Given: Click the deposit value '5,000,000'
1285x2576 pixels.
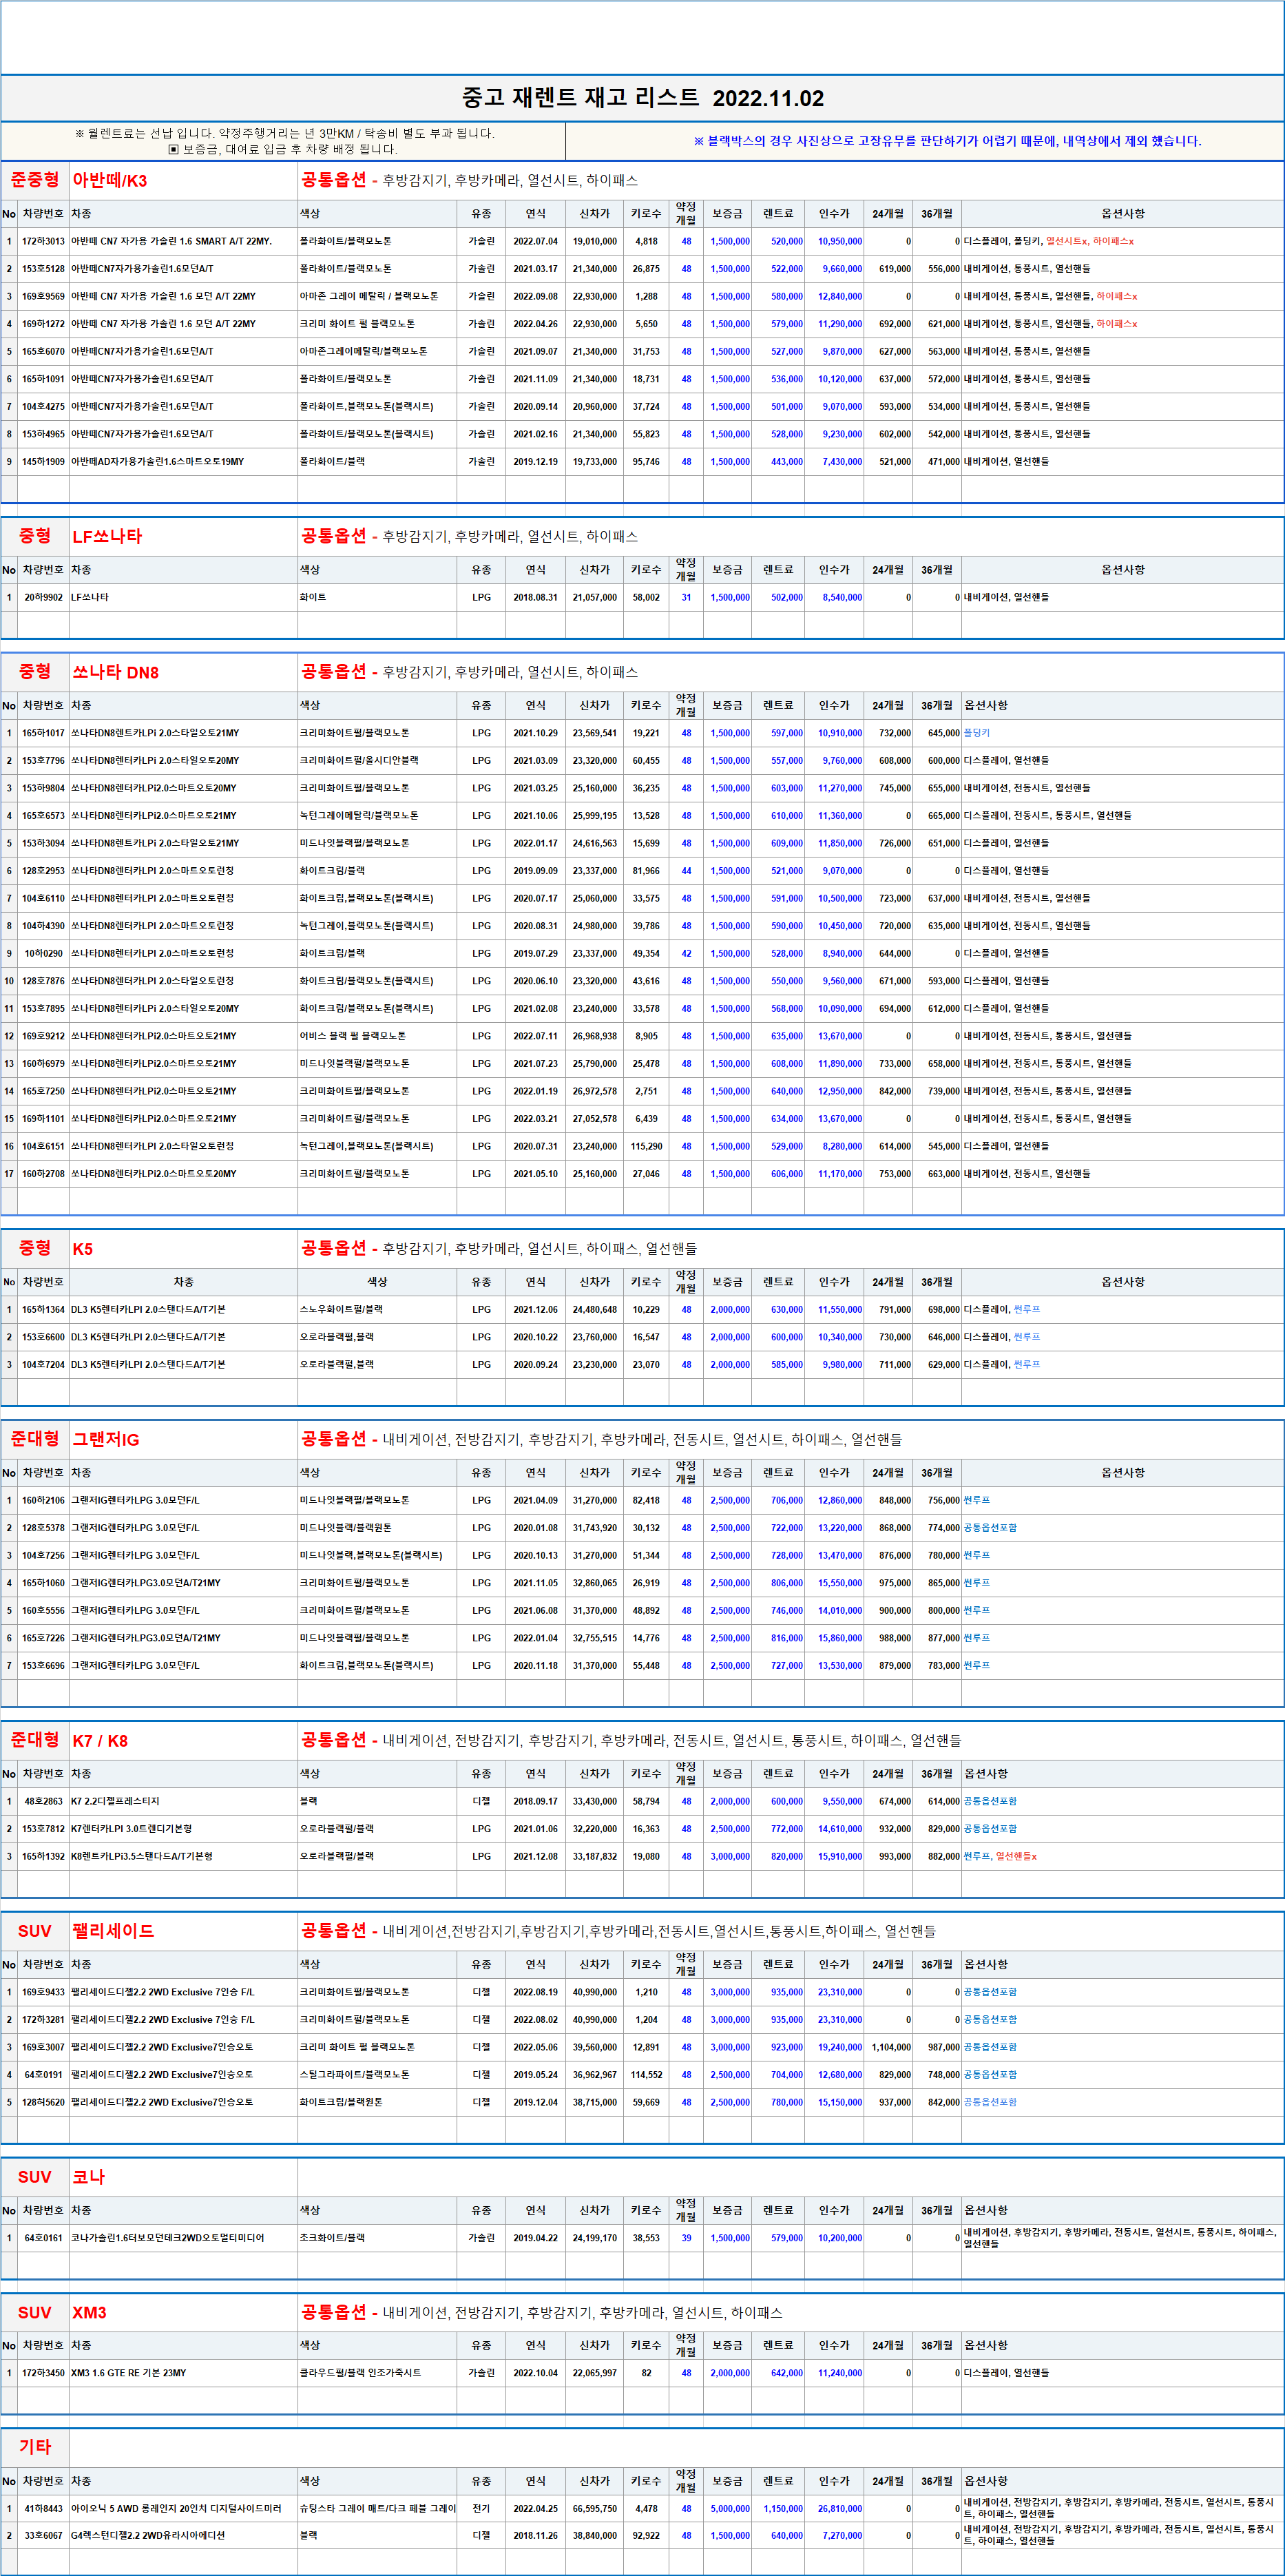Looking at the screenshot, I should 730,2509.
